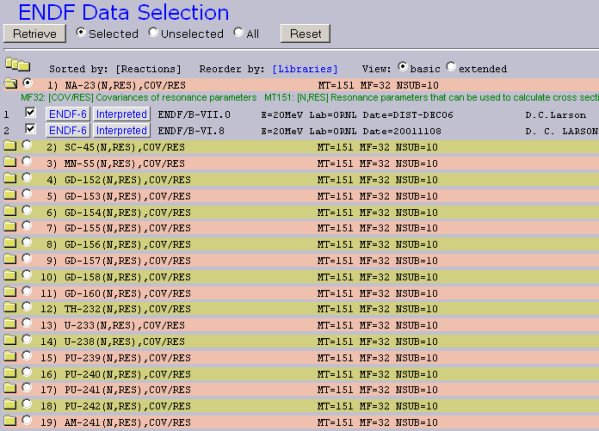Open the GD-153 folder icon
This screenshot has width=599, height=431.
click(x=10, y=195)
